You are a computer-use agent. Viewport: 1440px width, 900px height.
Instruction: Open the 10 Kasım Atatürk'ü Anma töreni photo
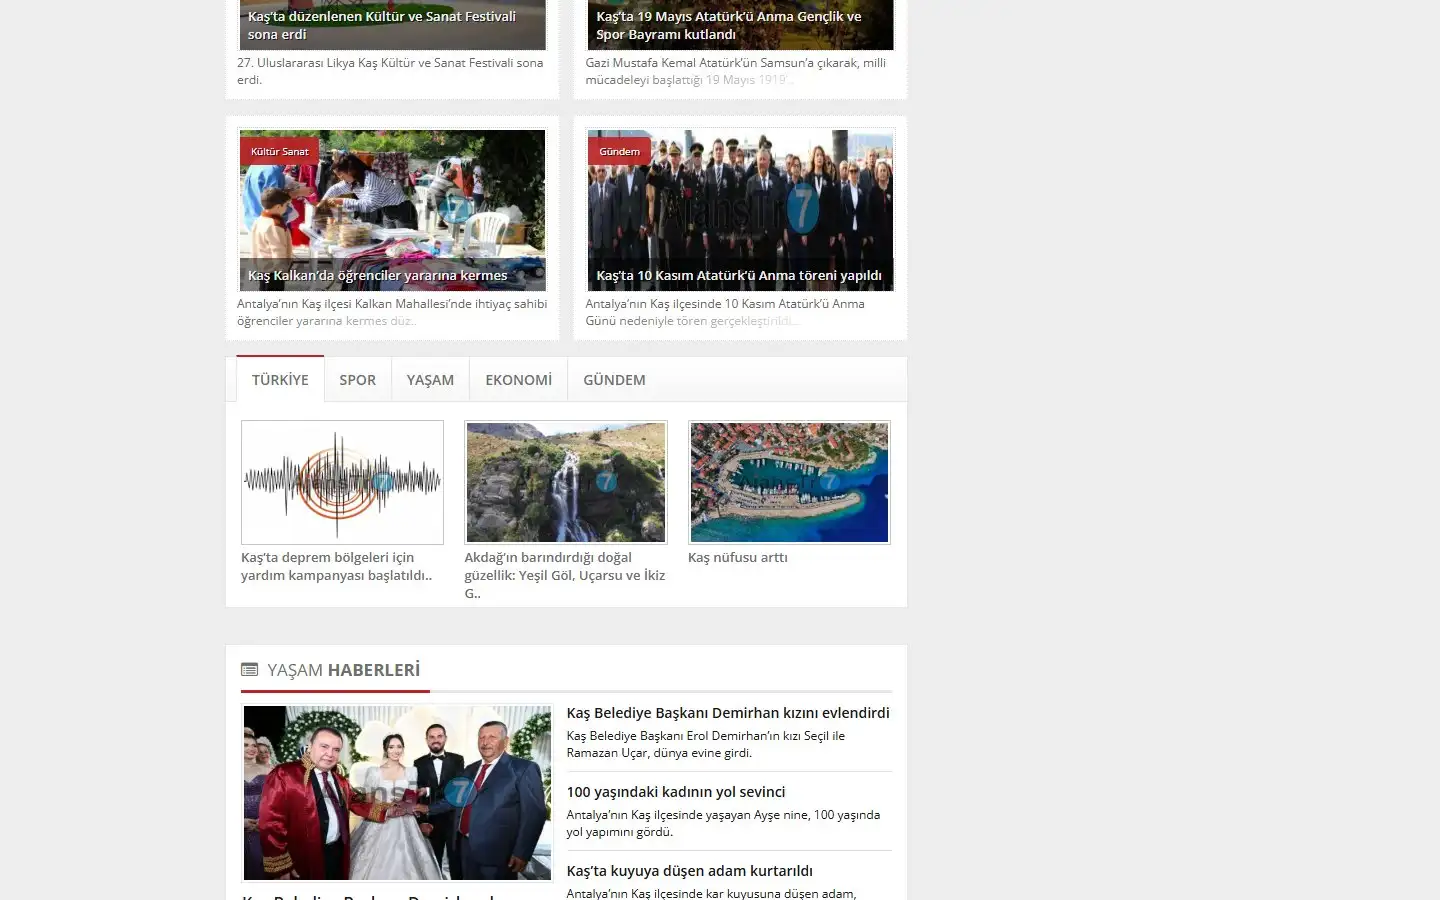(x=741, y=210)
